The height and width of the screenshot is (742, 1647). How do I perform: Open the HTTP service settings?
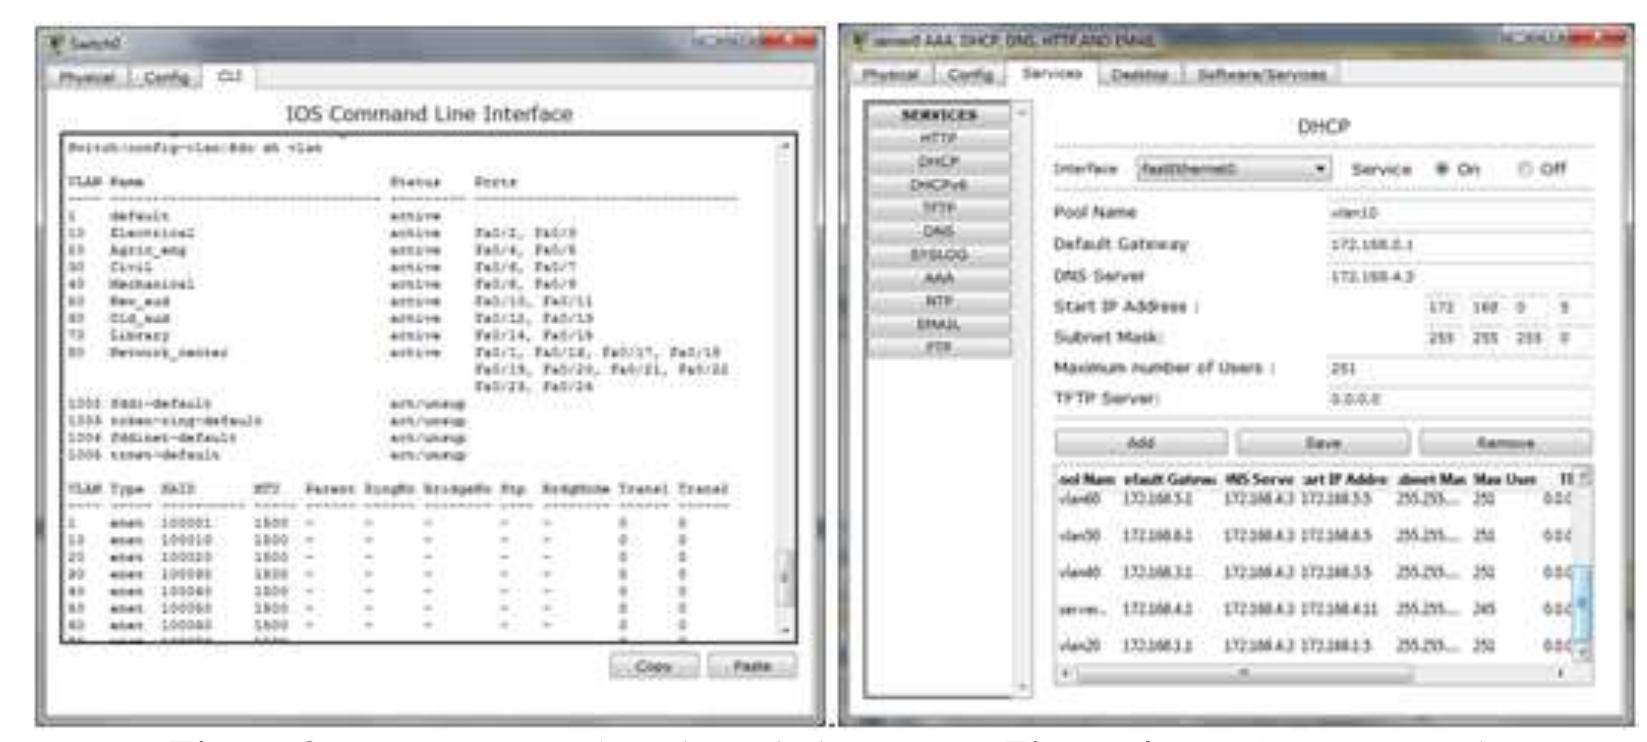click(938, 138)
